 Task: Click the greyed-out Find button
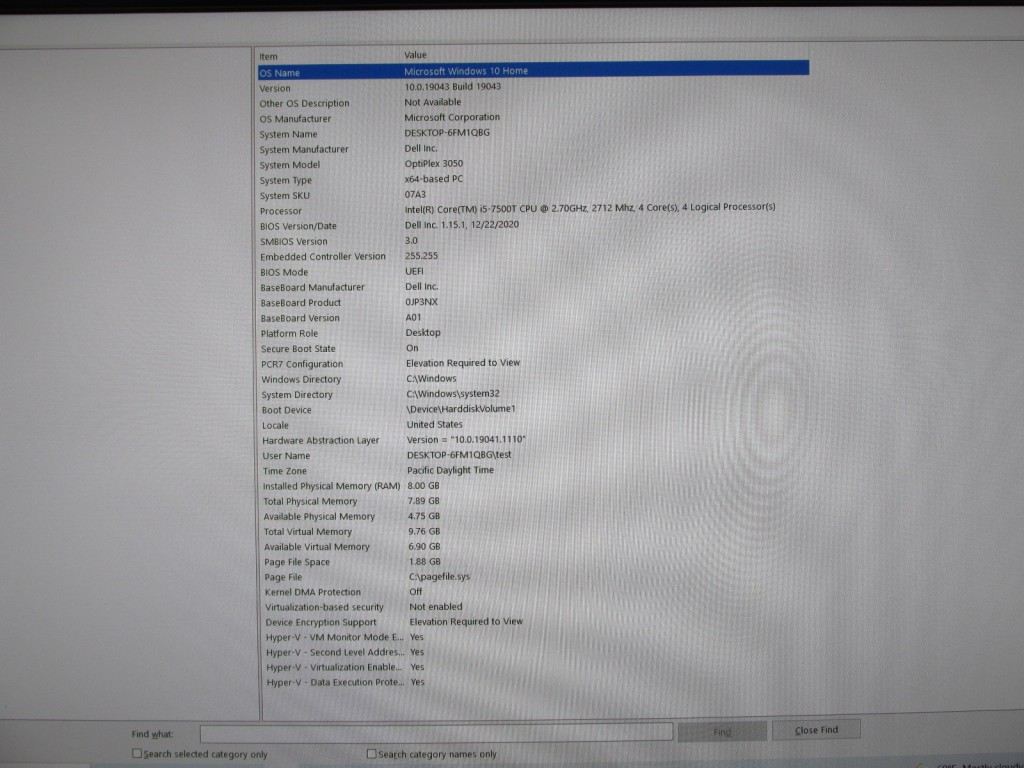coord(722,731)
